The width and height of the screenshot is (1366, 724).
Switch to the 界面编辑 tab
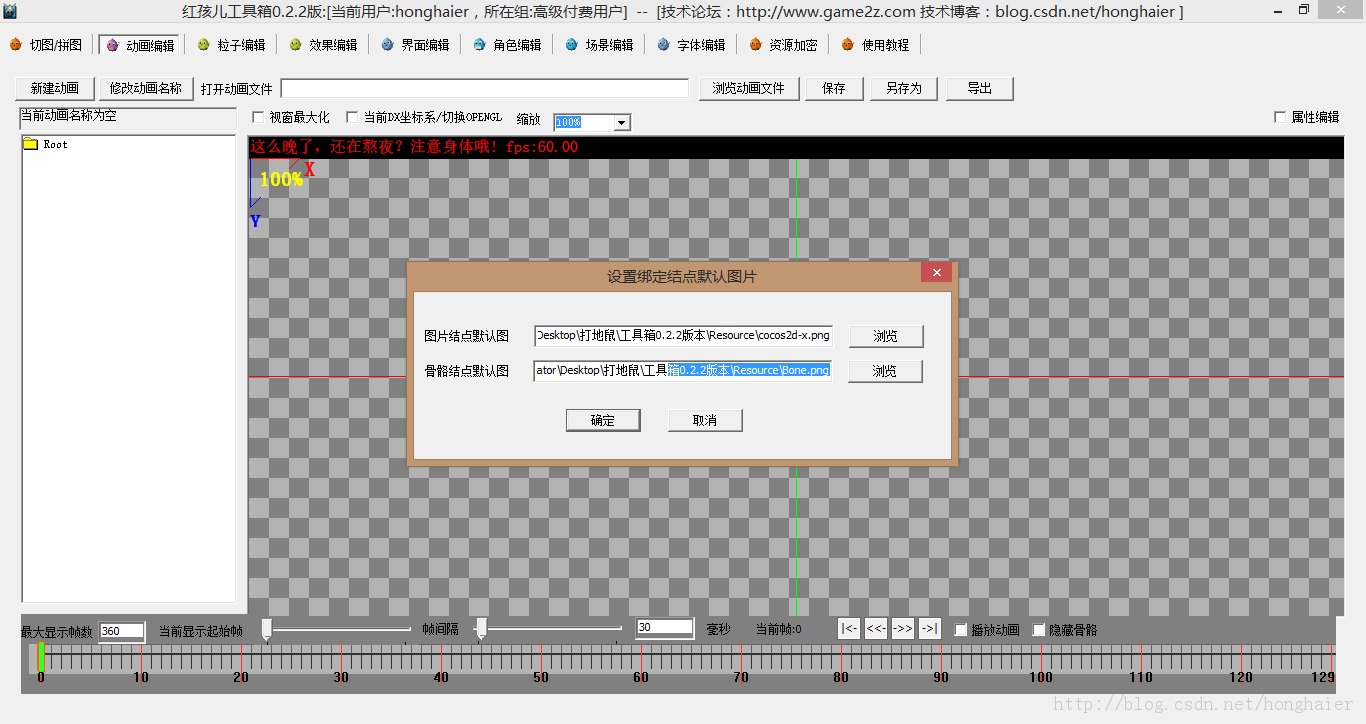pos(414,45)
